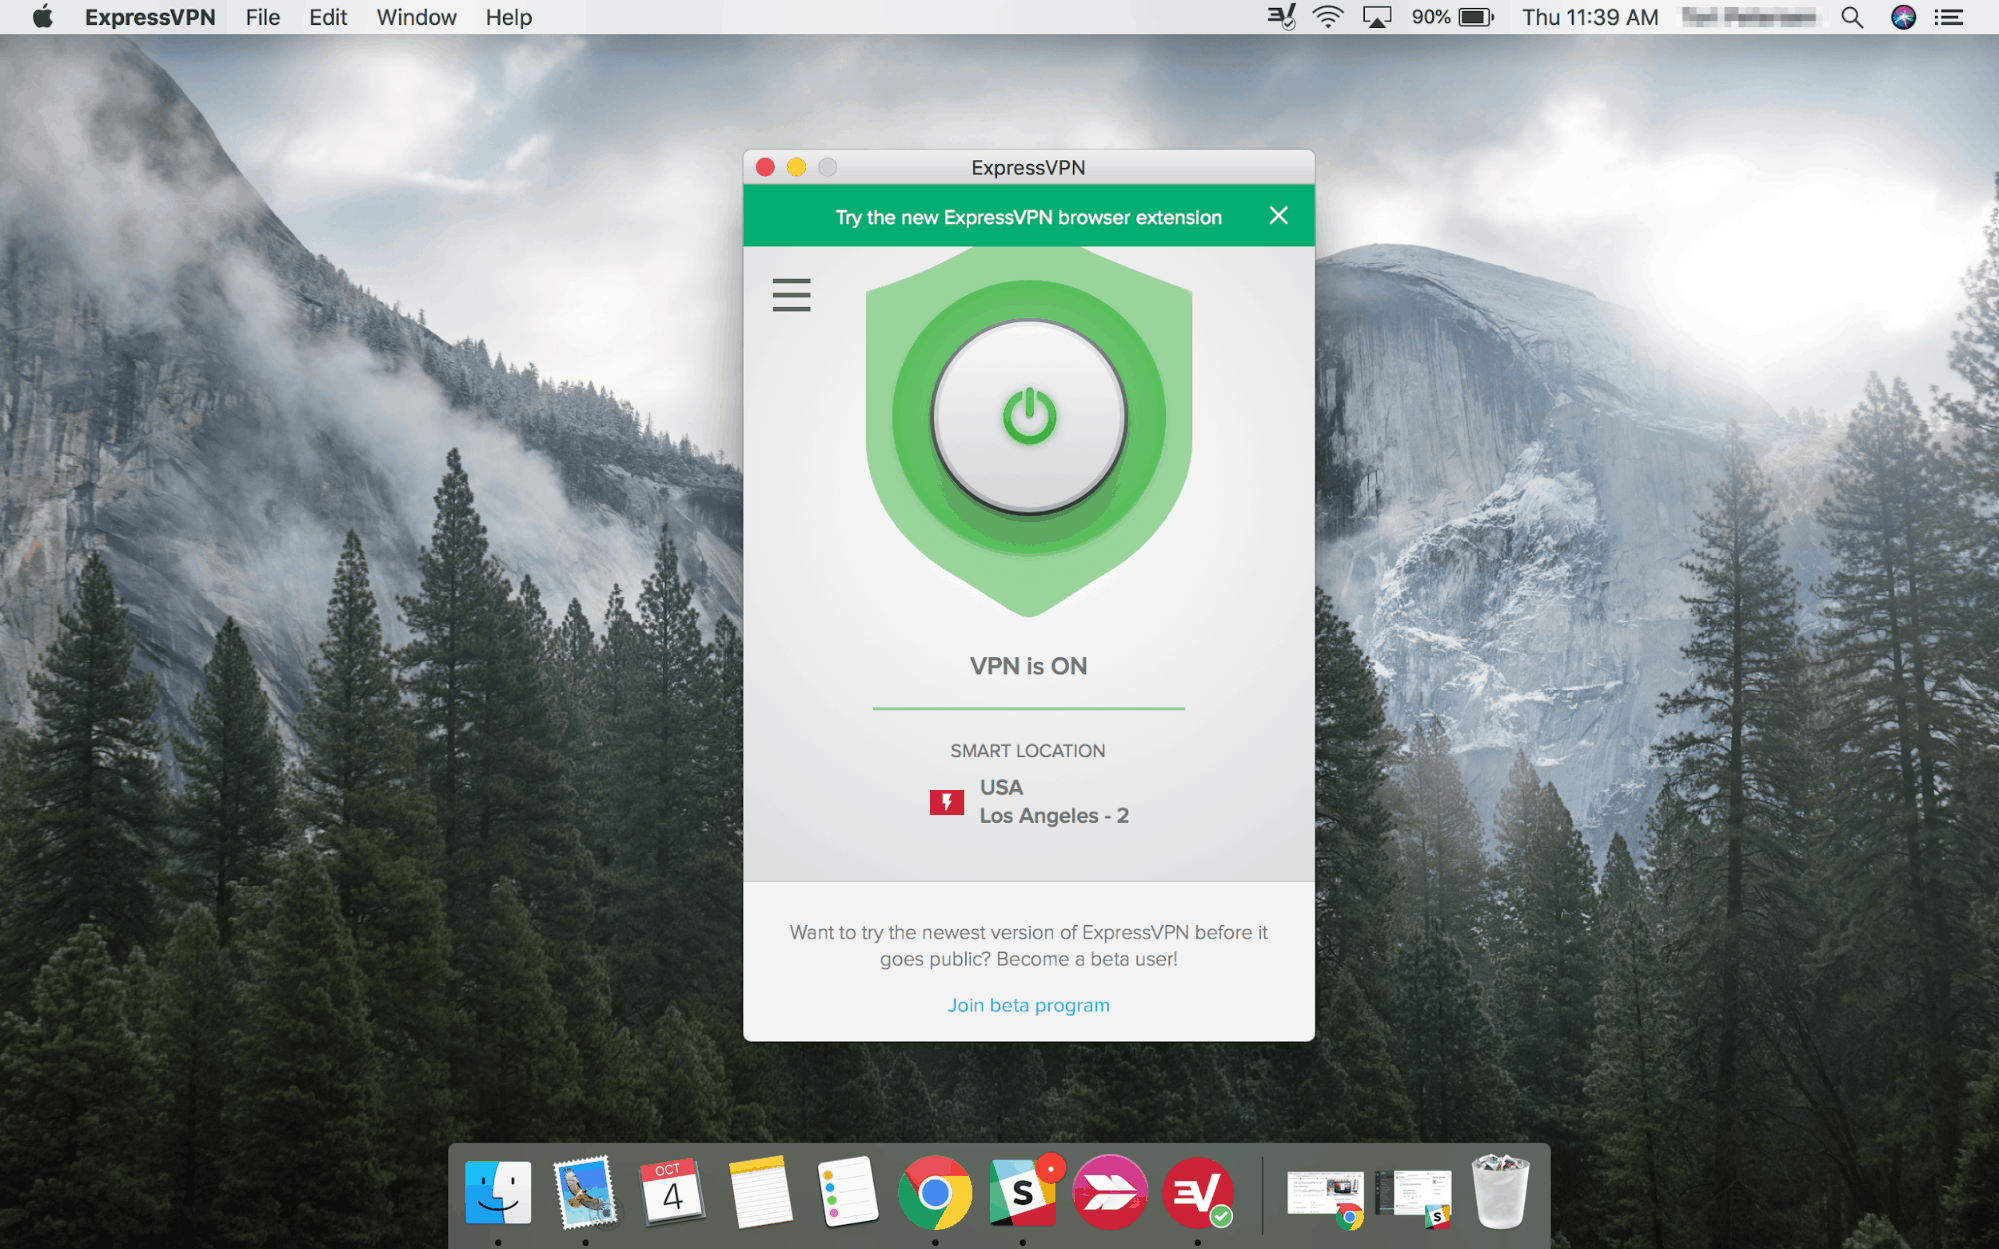Open the Smart Location USA Los Angeles selector
The width and height of the screenshot is (1999, 1249).
click(1028, 801)
